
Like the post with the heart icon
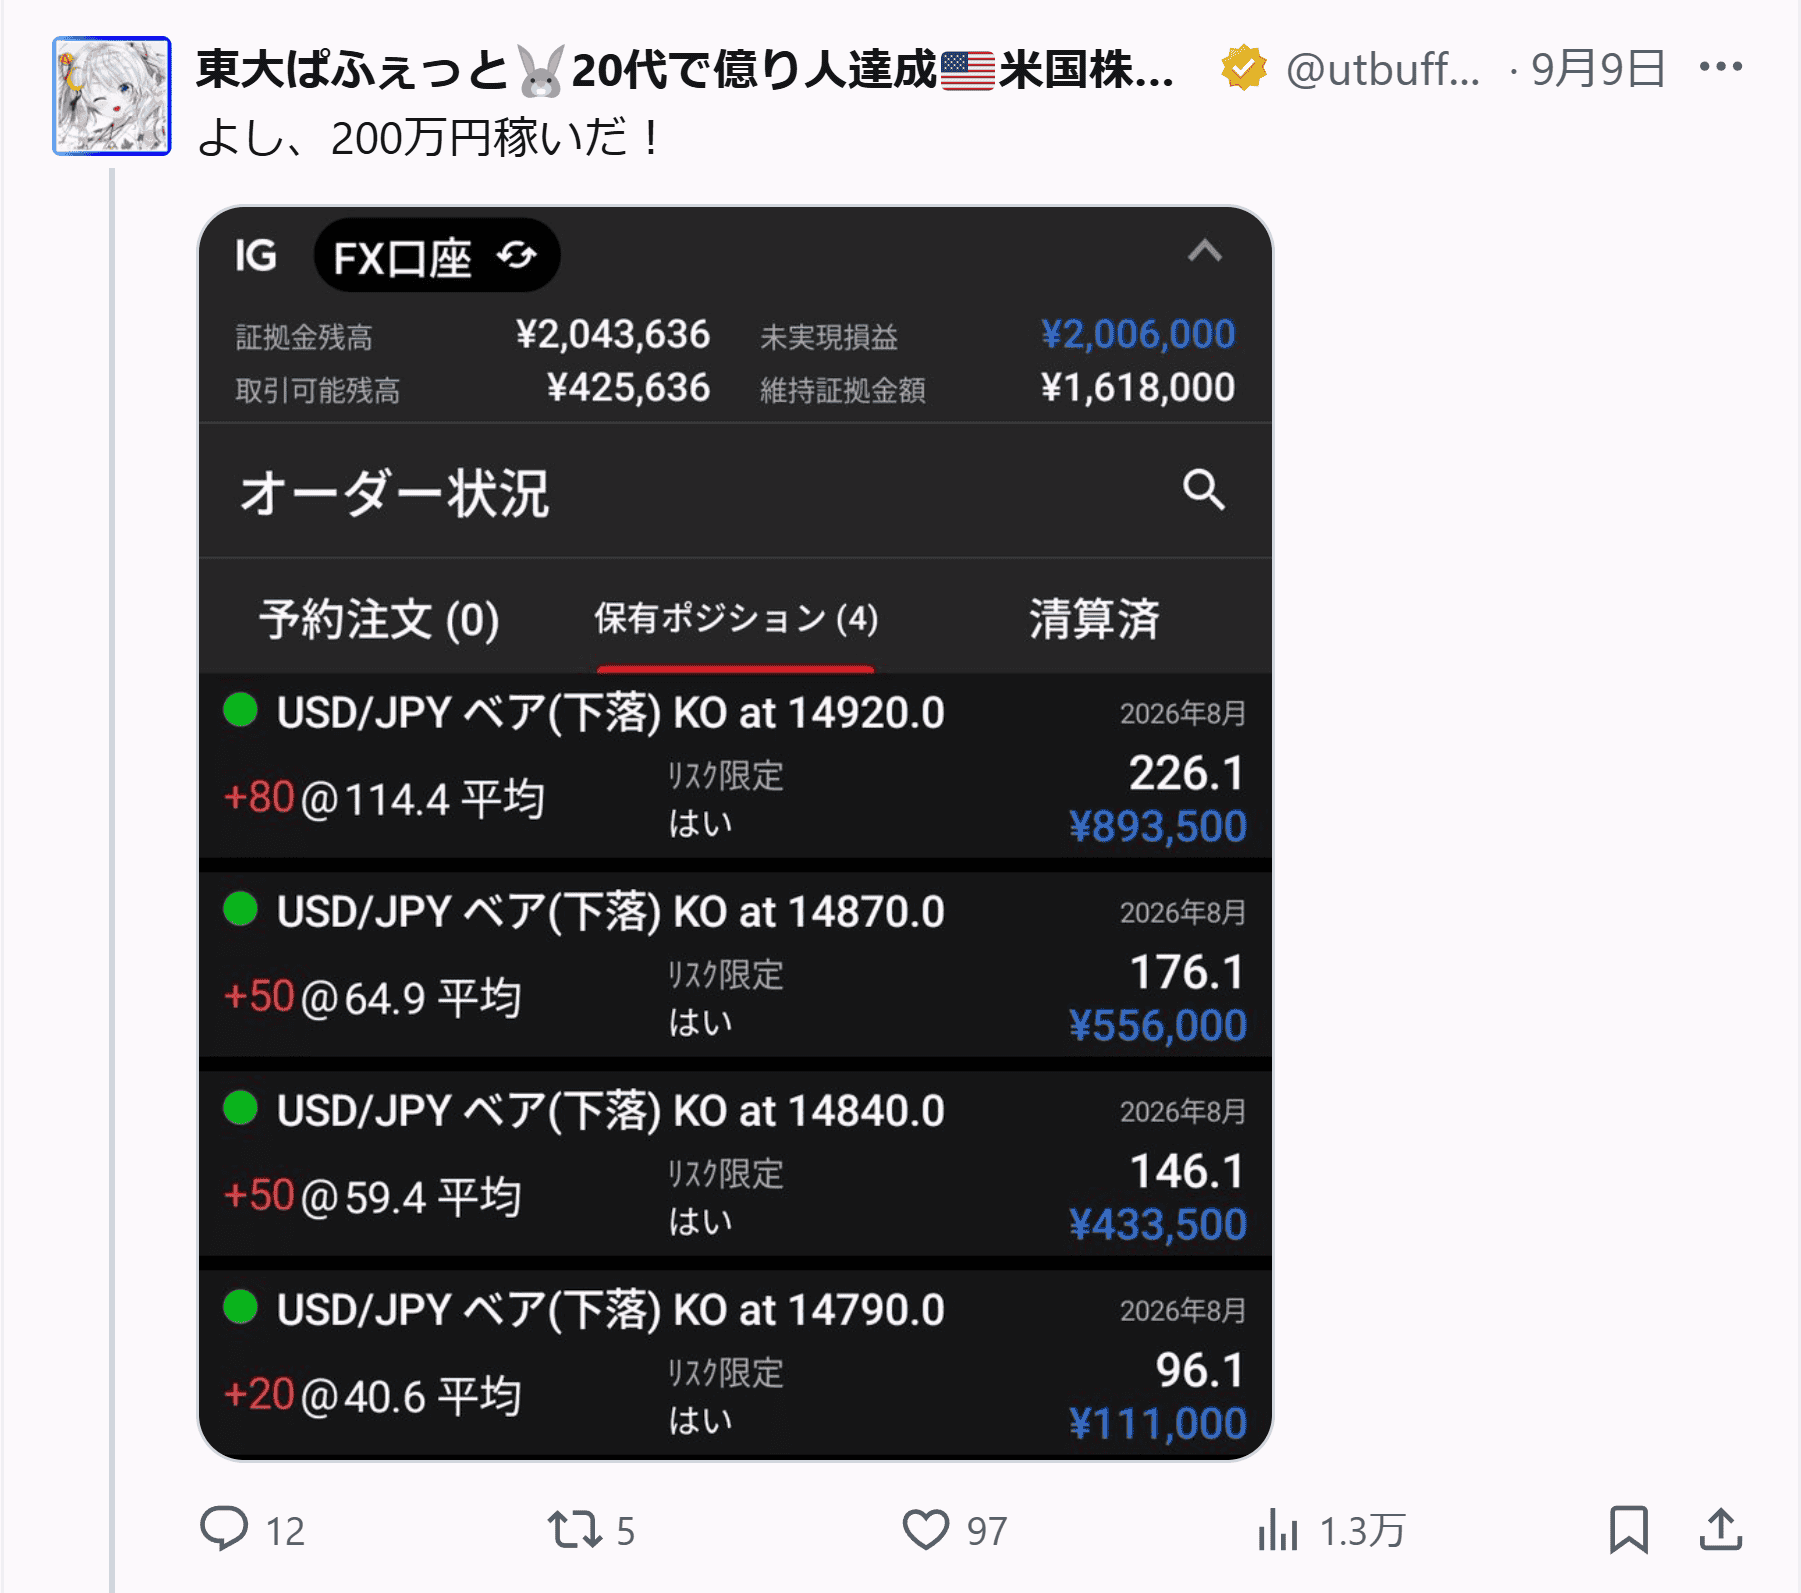(x=925, y=1530)
